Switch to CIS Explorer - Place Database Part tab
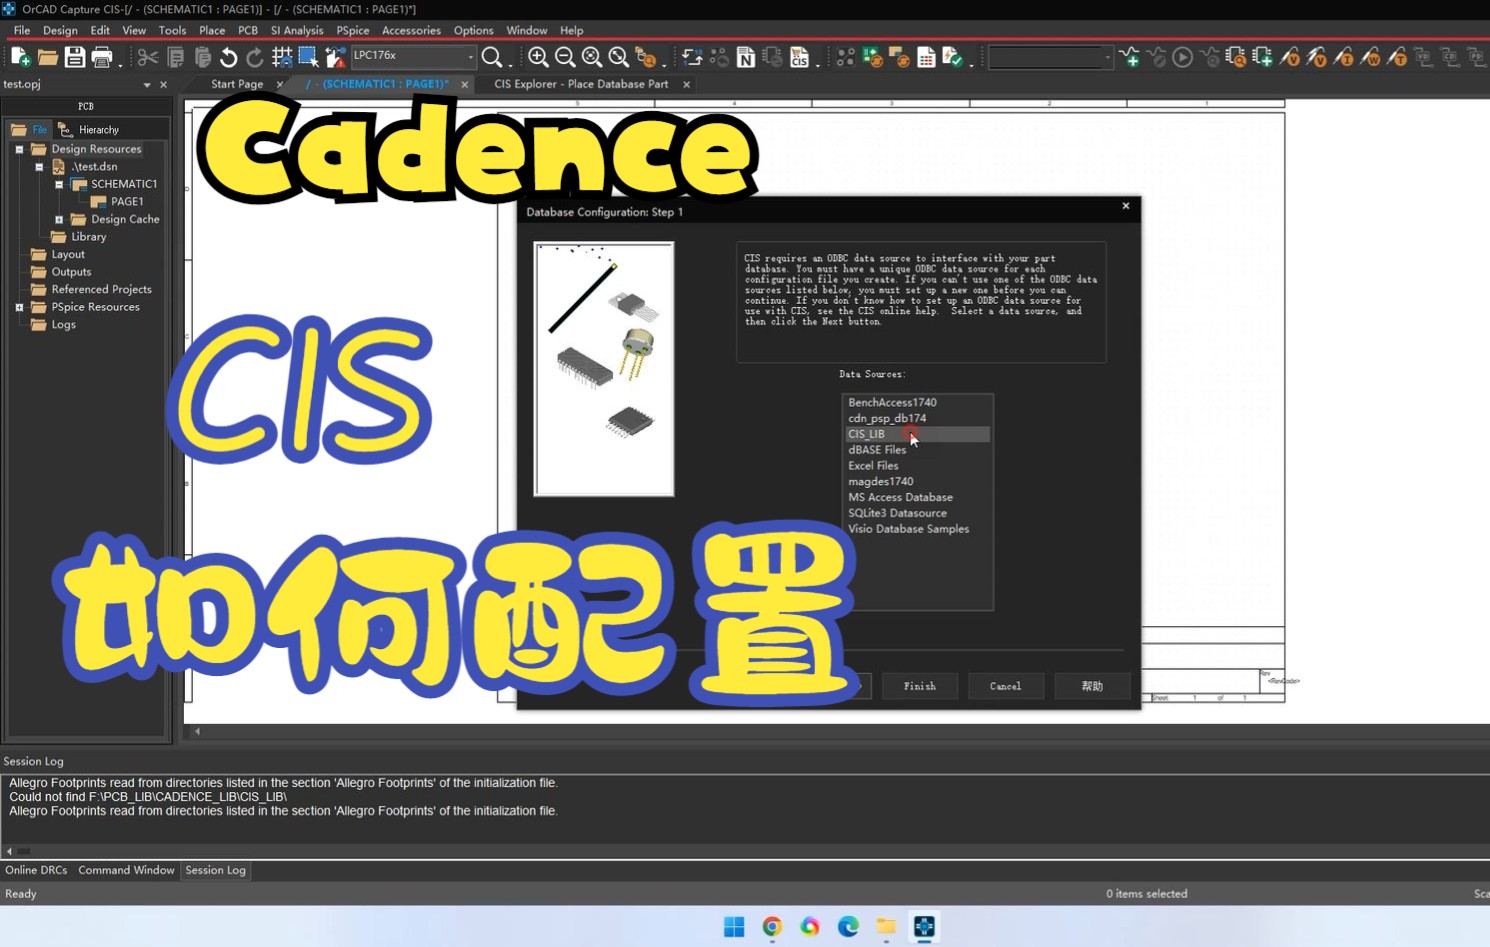Viewport: 1490px width, 947px height. 581,84
